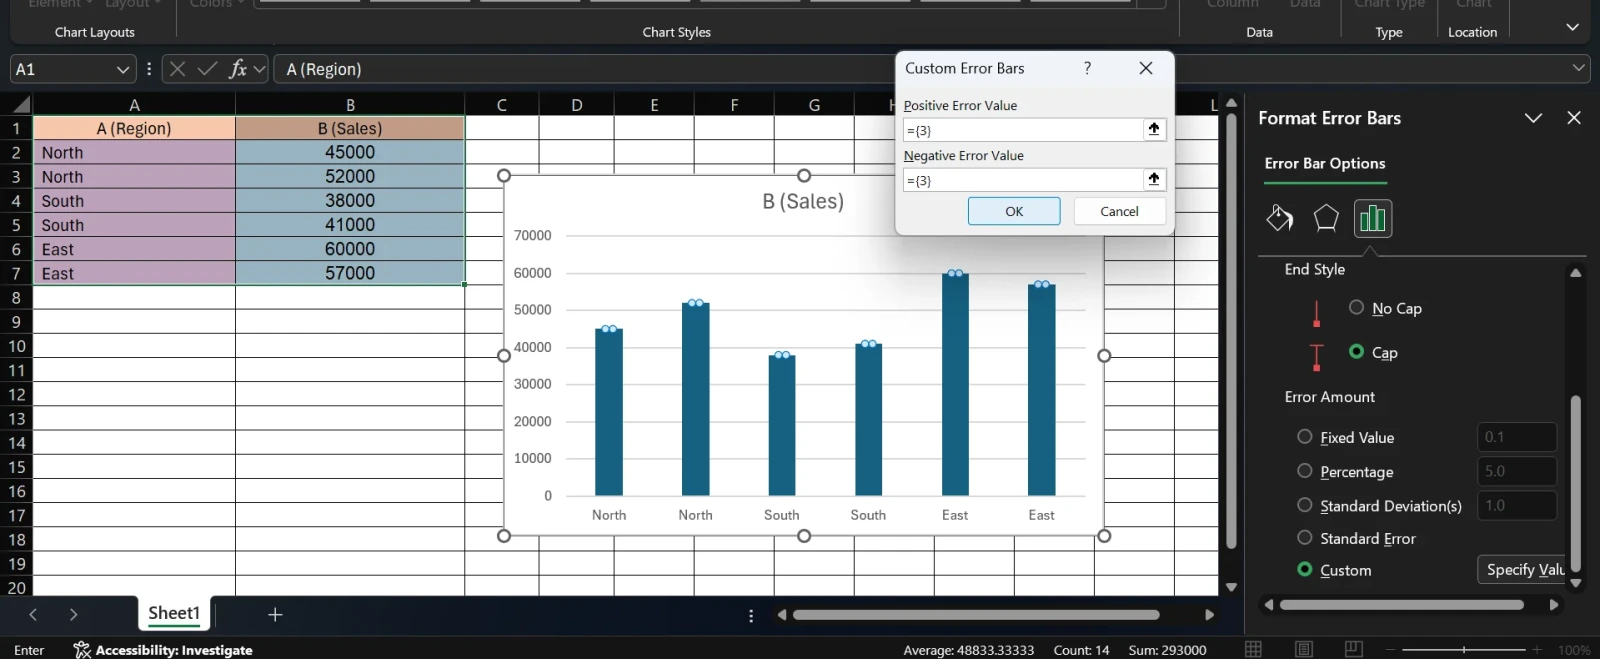Select cell containing 38000
Viewport: 1600px width, 659px height.
click(350, 200)
